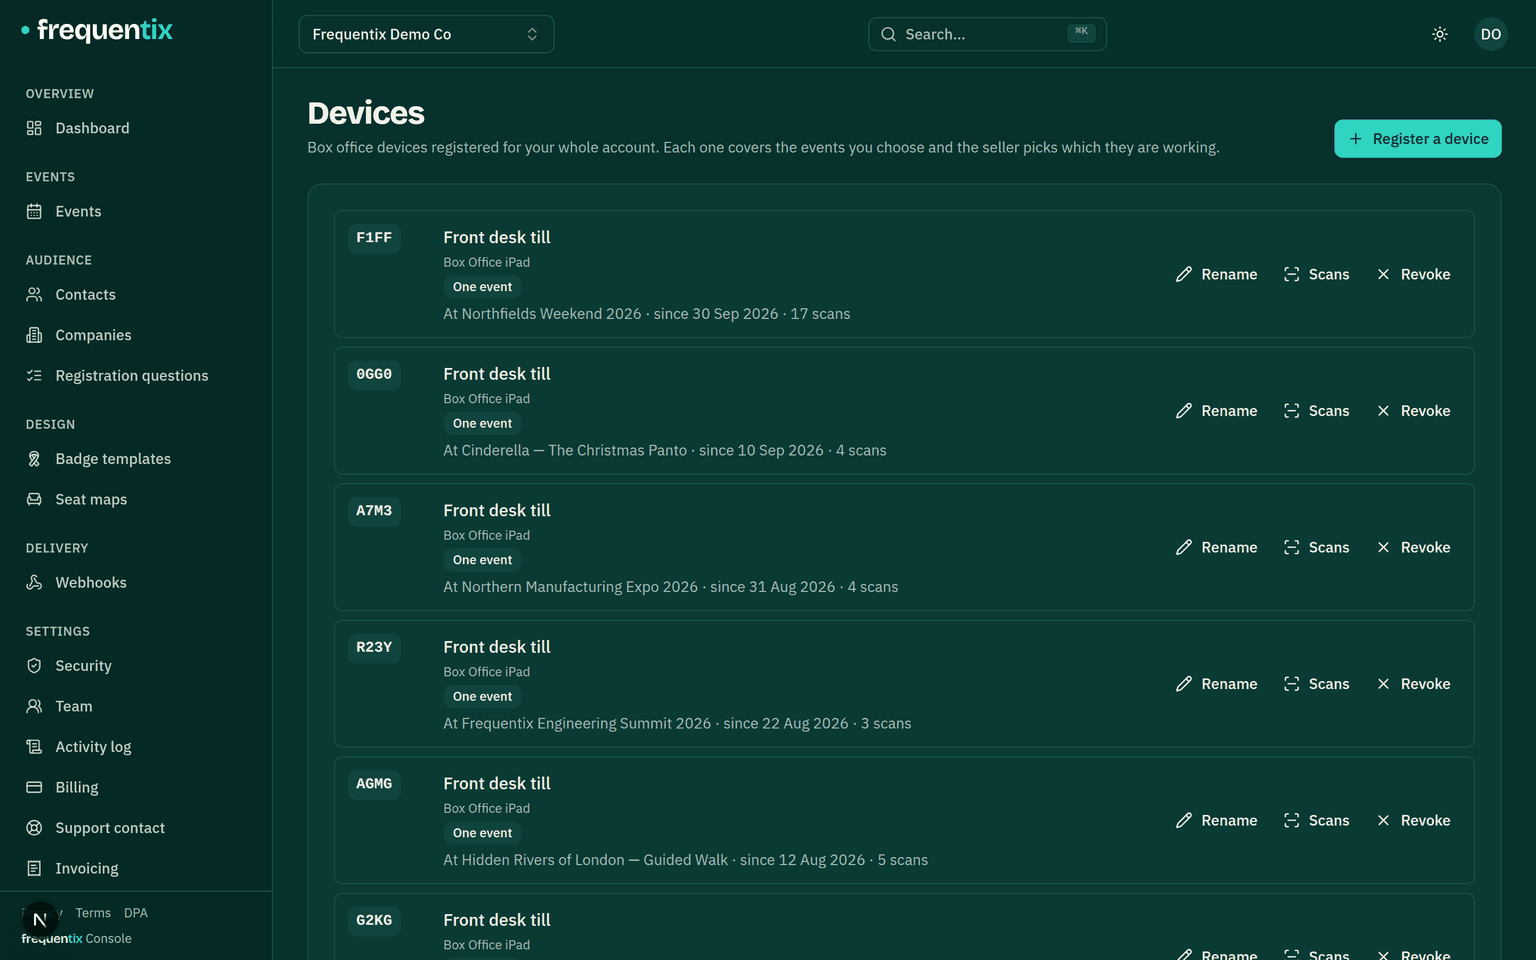Click the Invoicing document icon
The height and width of the screenshot is (960, 1536).
pos(34,868)
